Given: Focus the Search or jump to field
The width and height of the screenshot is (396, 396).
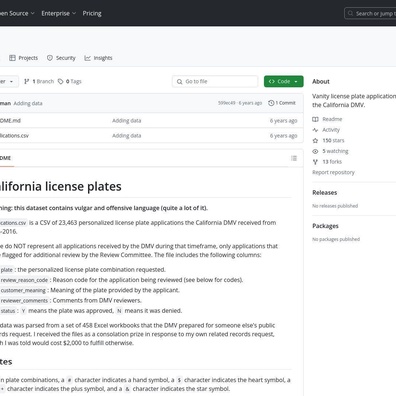Looking at the screenshot, I should pos(370,13).
